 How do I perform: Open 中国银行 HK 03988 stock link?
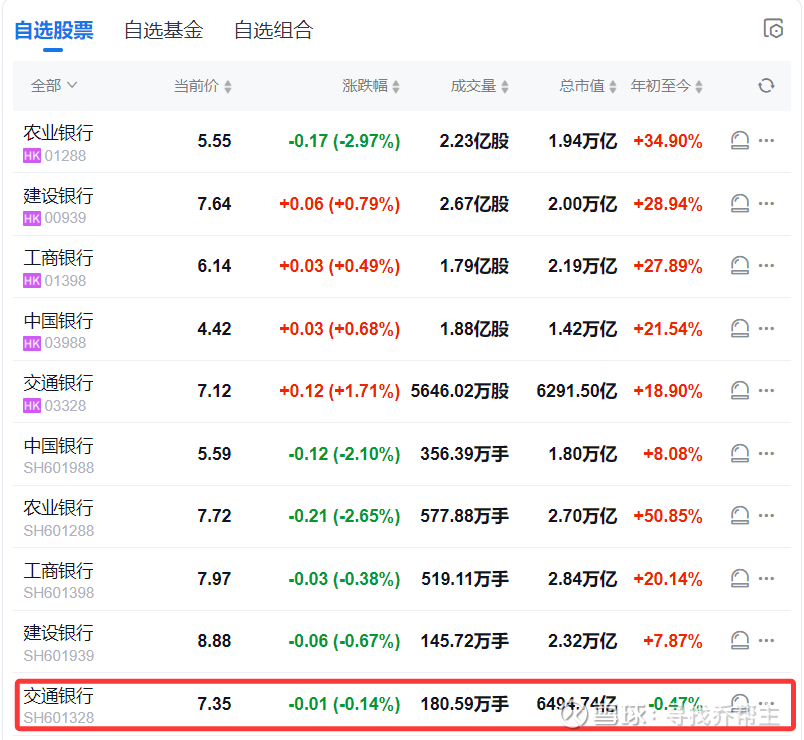click(58, 321)
